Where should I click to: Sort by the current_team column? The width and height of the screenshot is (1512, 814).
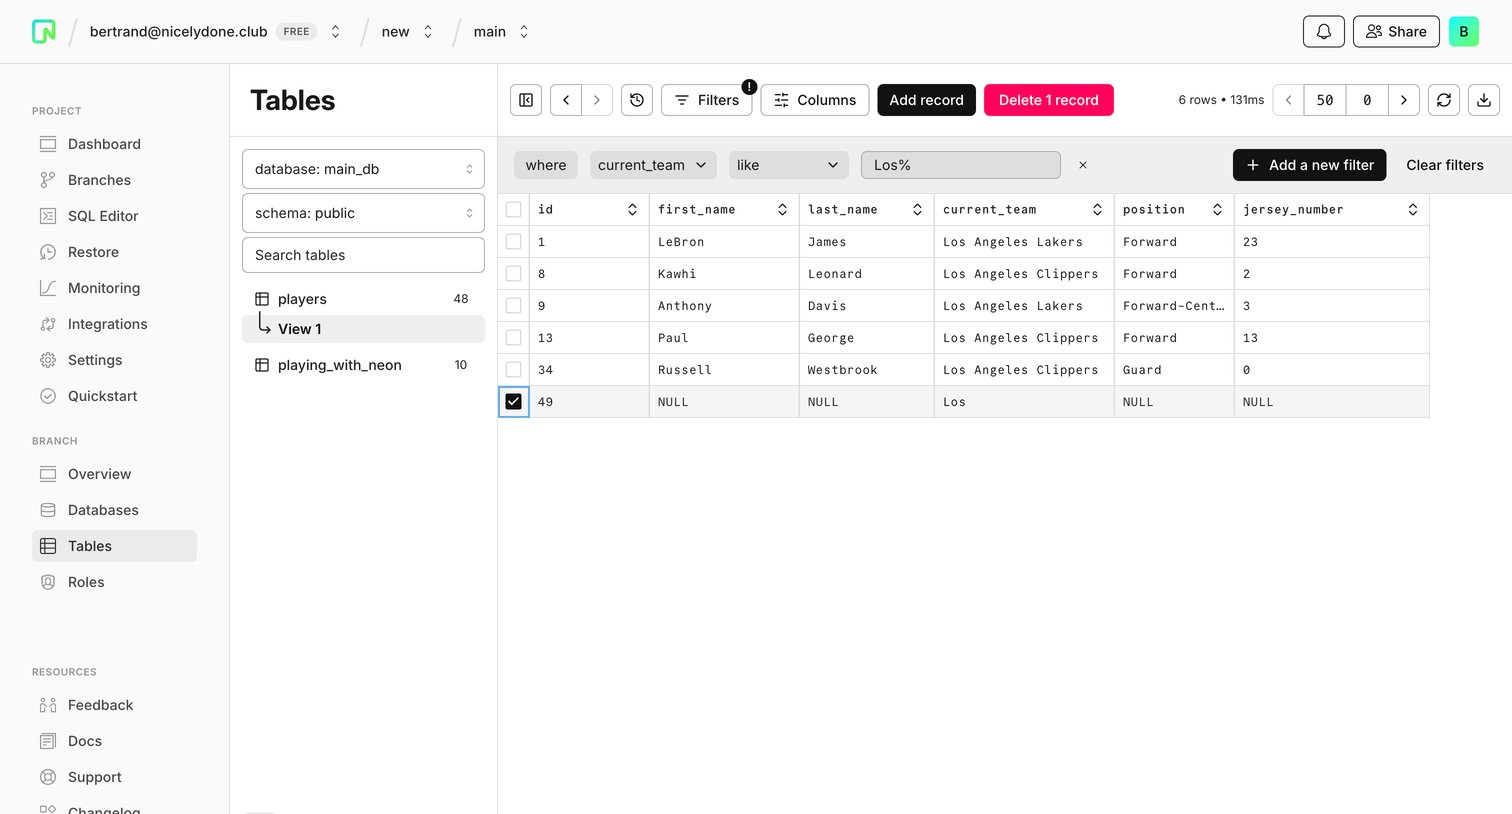coord(1097,210)
